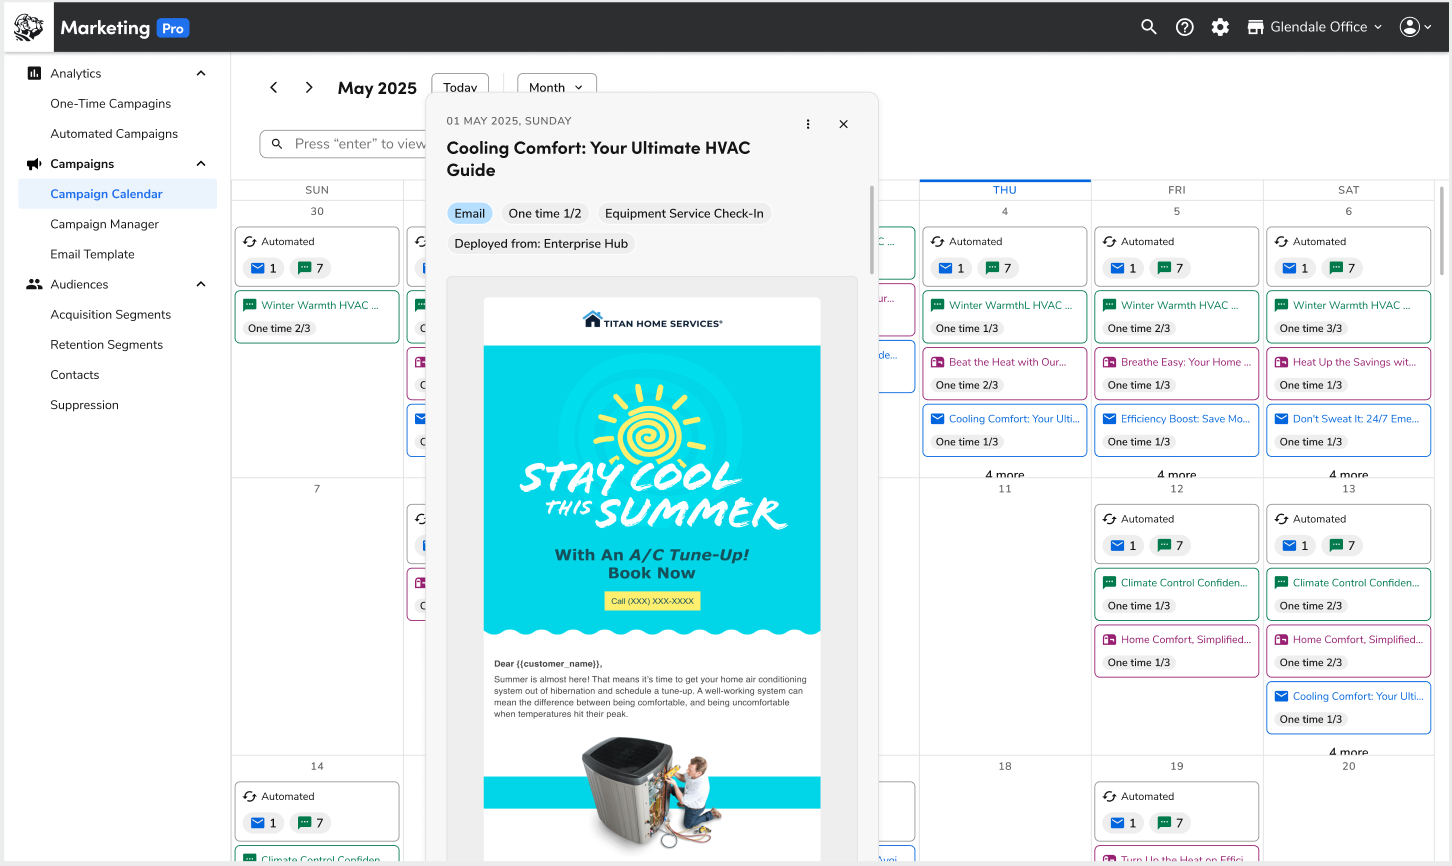Screen dimensions: 1452x866
Task: Close the Cooling Comfort campaign popup
Action: coord(843,124)
